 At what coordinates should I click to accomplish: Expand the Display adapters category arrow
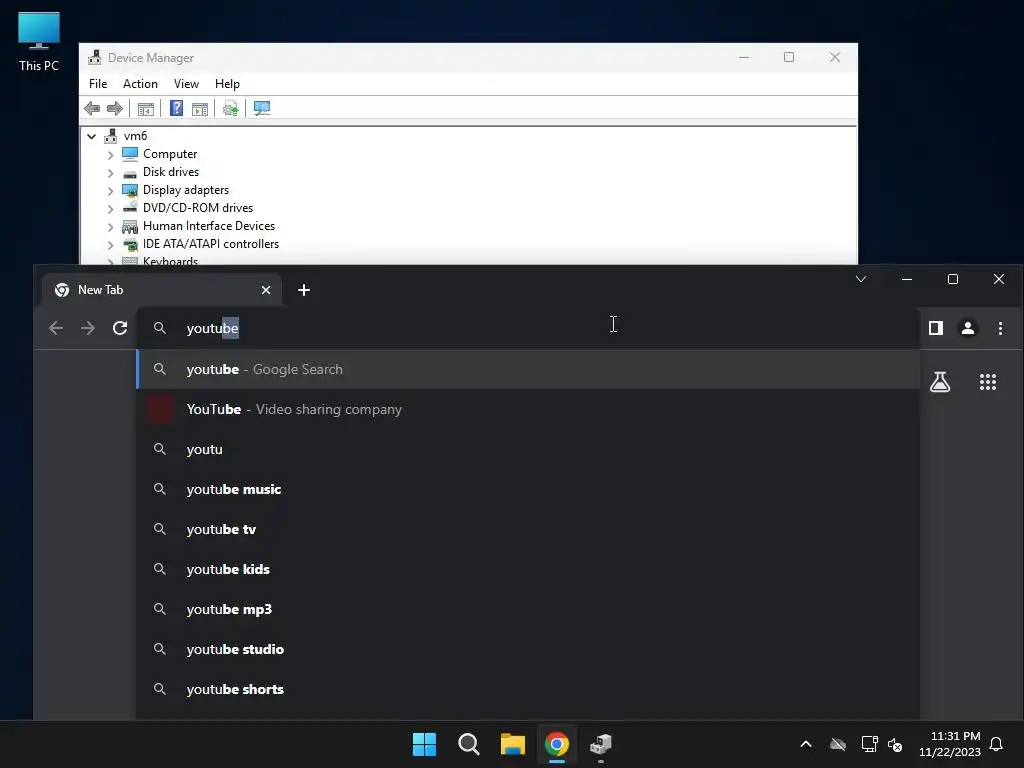(x=110, y=191)
